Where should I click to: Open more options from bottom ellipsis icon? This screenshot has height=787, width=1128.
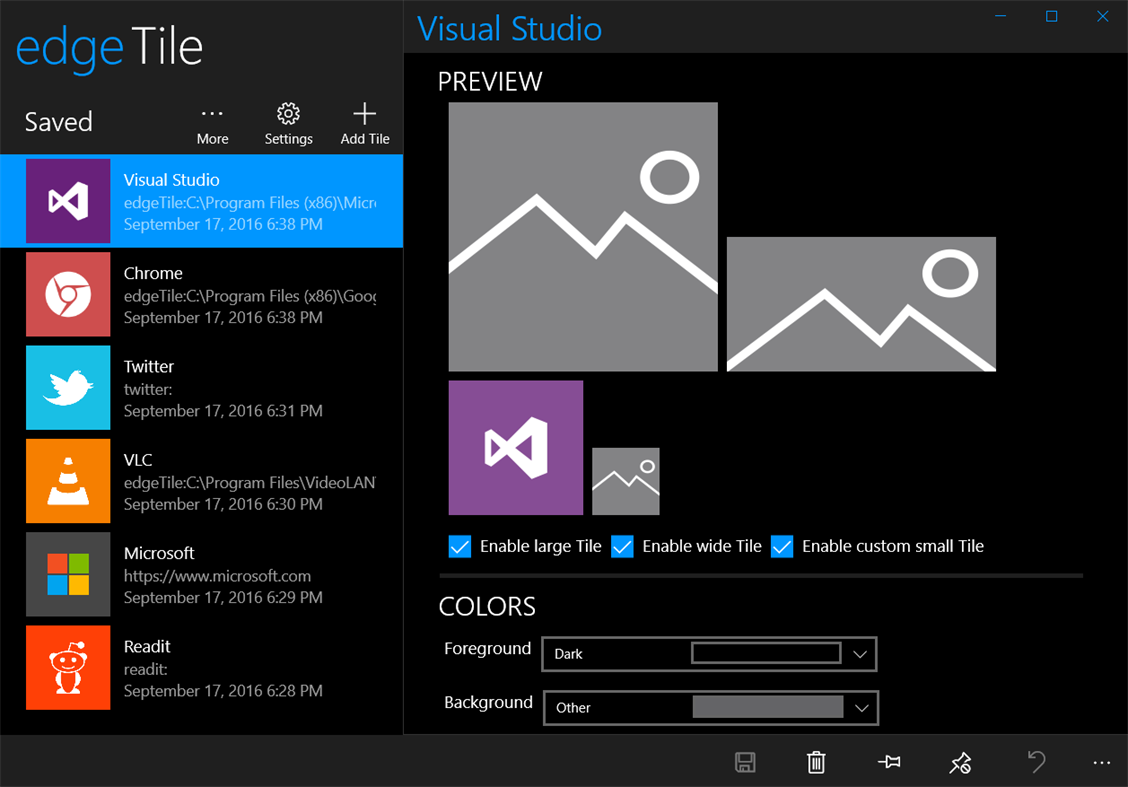coord(1101,762)
